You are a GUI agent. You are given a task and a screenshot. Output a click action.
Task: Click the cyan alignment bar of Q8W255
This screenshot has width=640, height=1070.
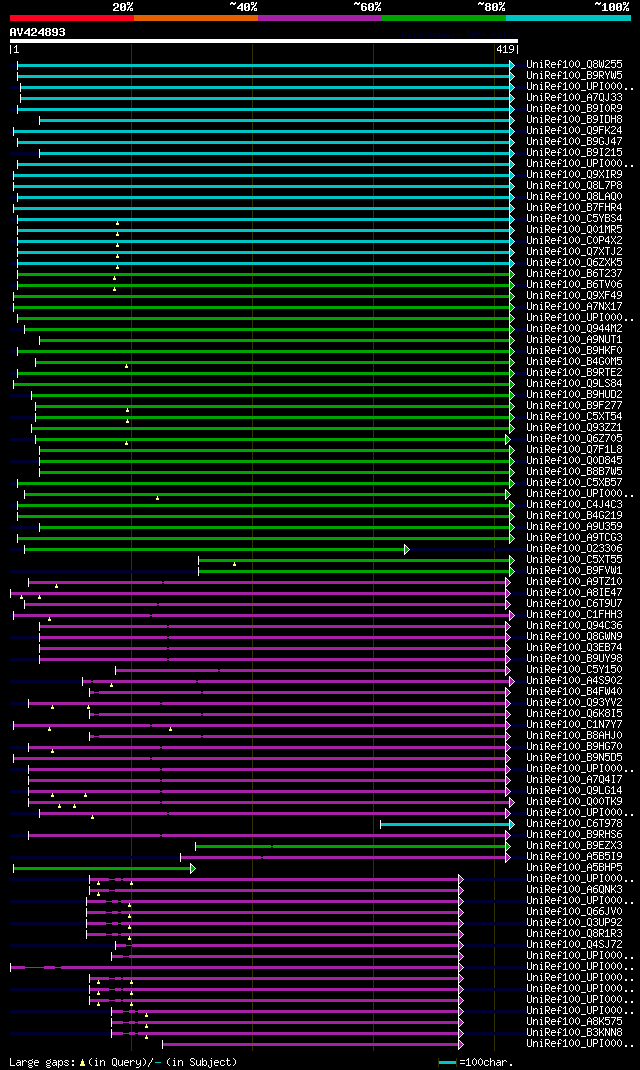tap(265, 65)
